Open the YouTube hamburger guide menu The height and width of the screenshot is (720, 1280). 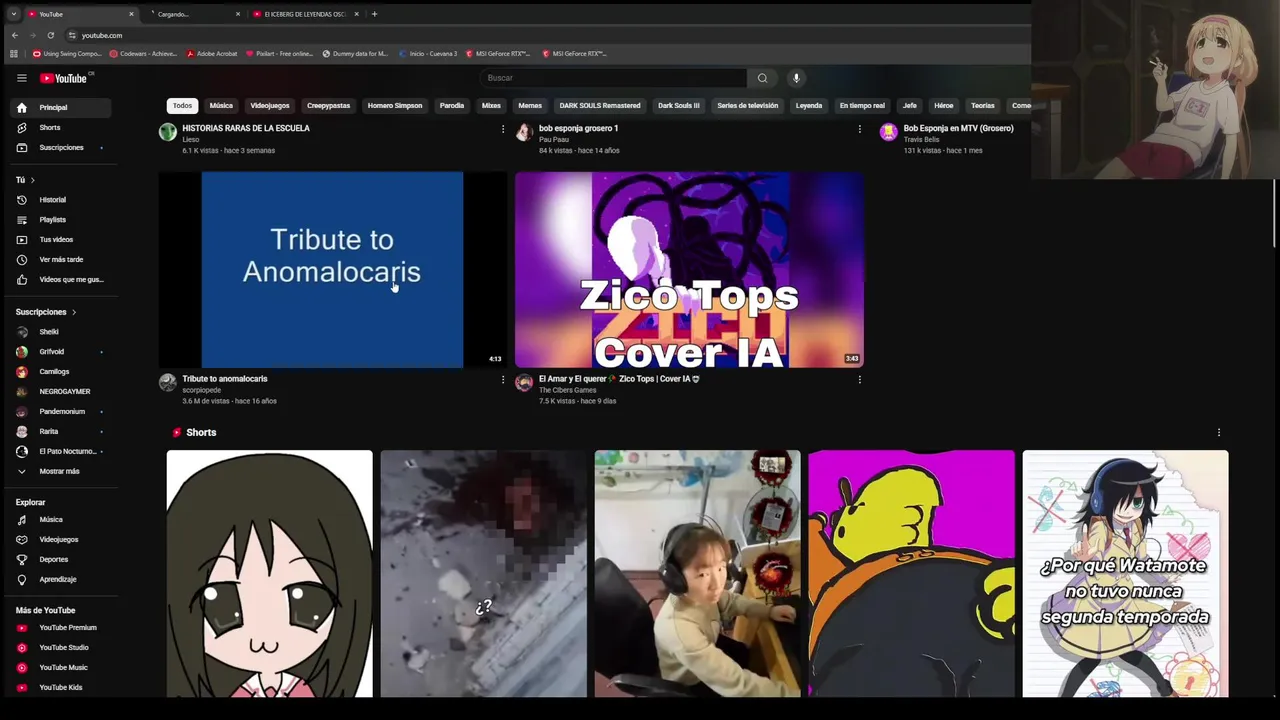[x=21, y=78]
